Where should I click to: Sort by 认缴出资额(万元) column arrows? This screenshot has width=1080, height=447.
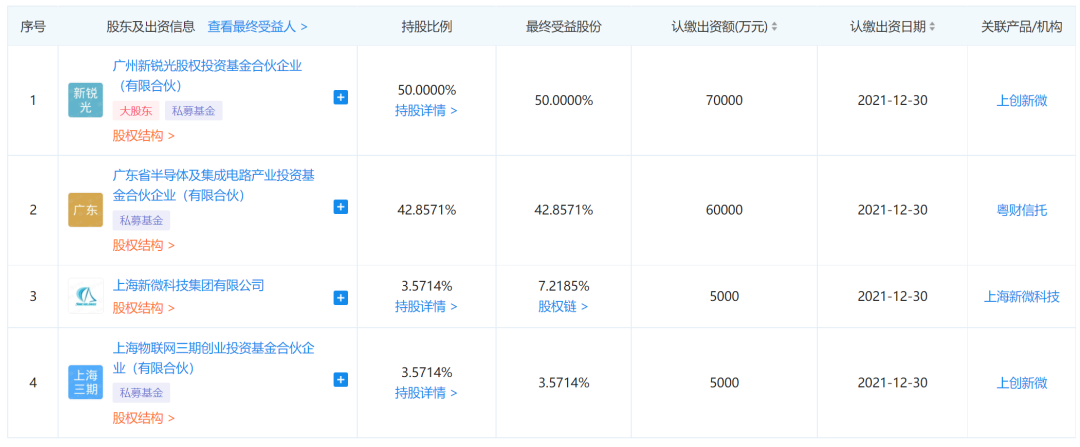point(774,27)
